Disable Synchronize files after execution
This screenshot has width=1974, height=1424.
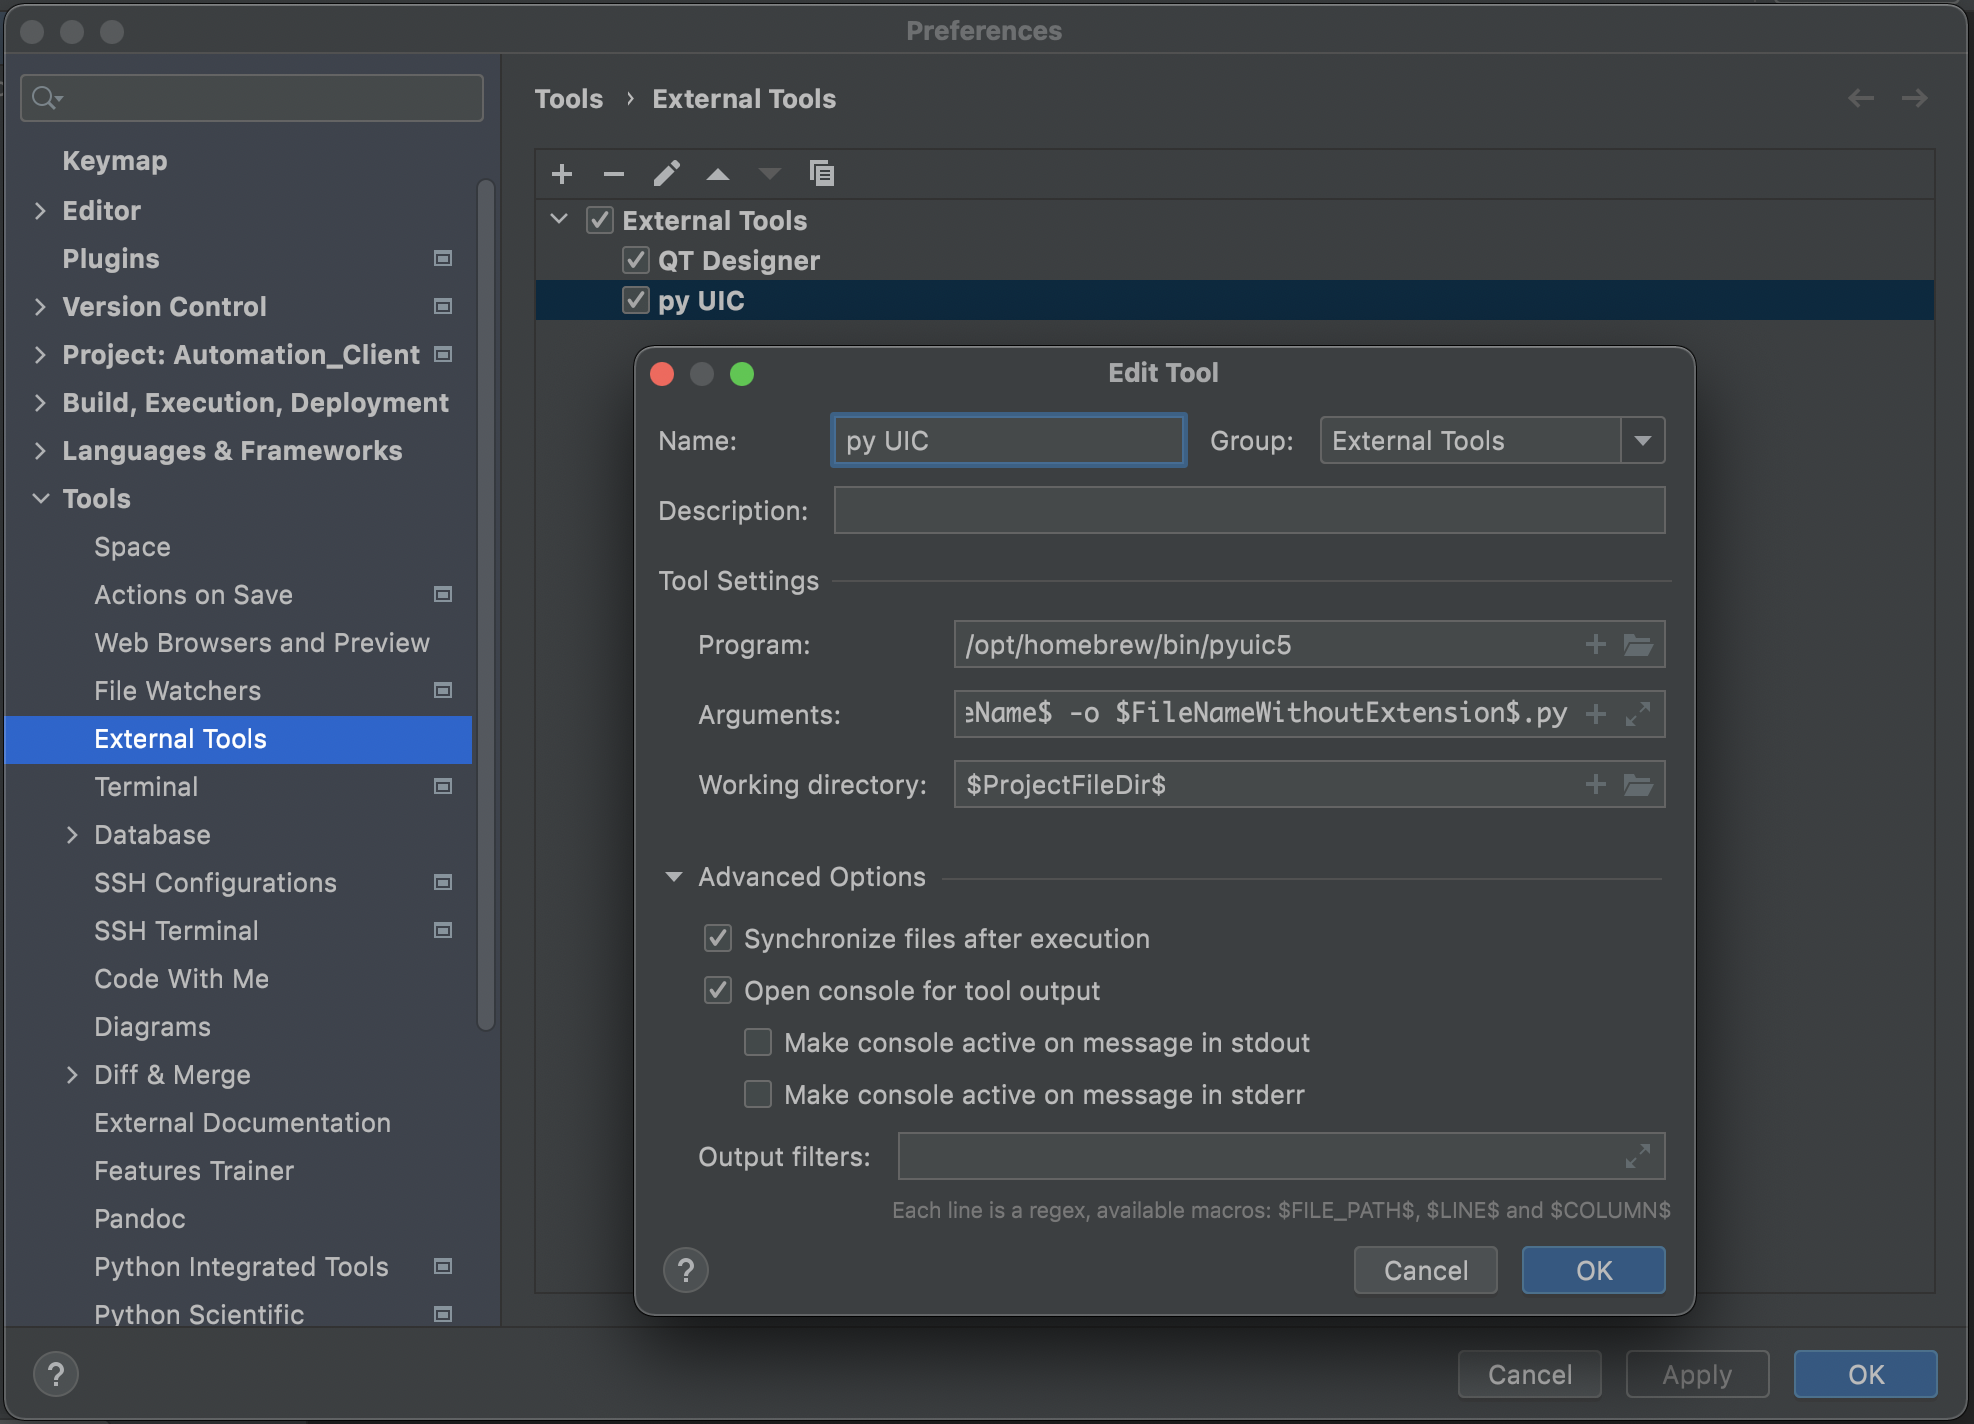(x=718, y=938)
